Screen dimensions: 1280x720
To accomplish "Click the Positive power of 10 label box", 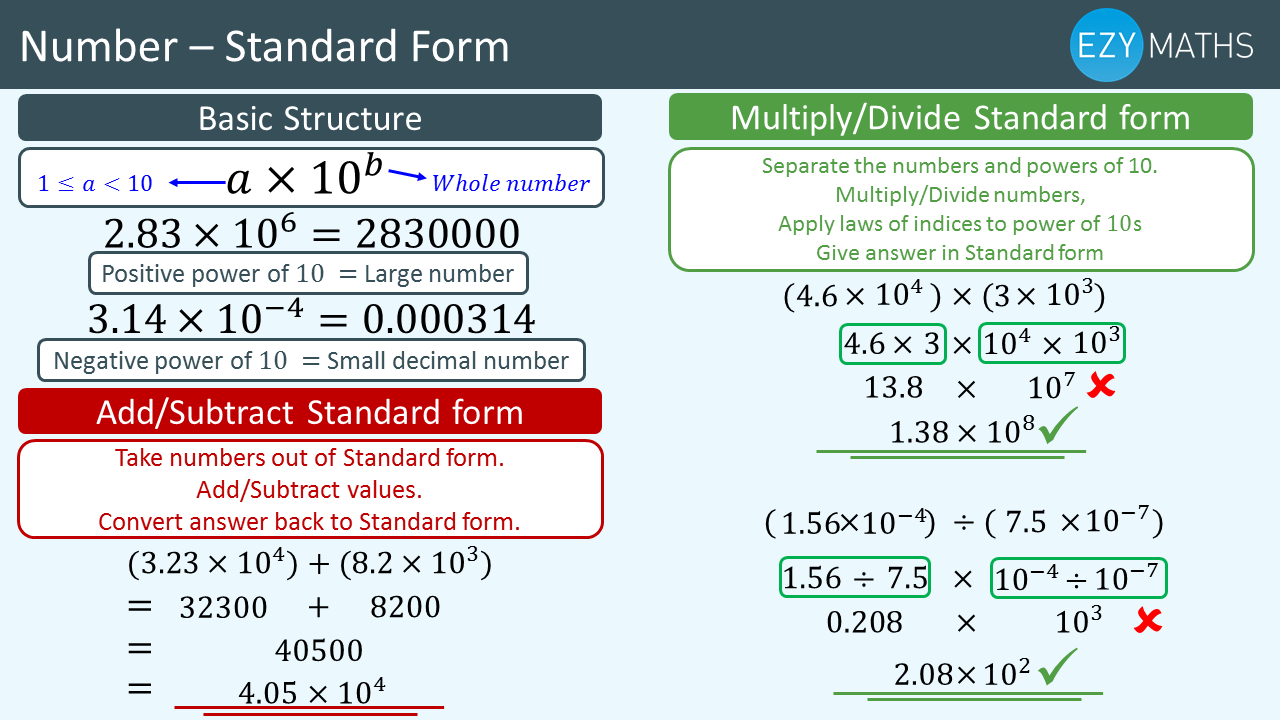I will click(x=308, y=273).
